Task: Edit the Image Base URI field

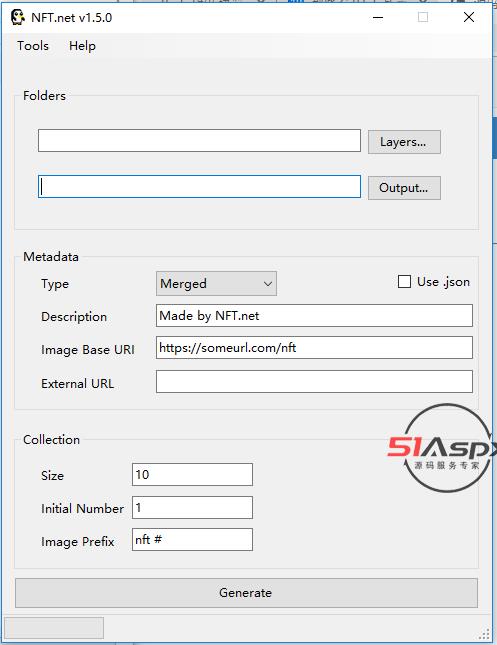Action: click(314, 348)
